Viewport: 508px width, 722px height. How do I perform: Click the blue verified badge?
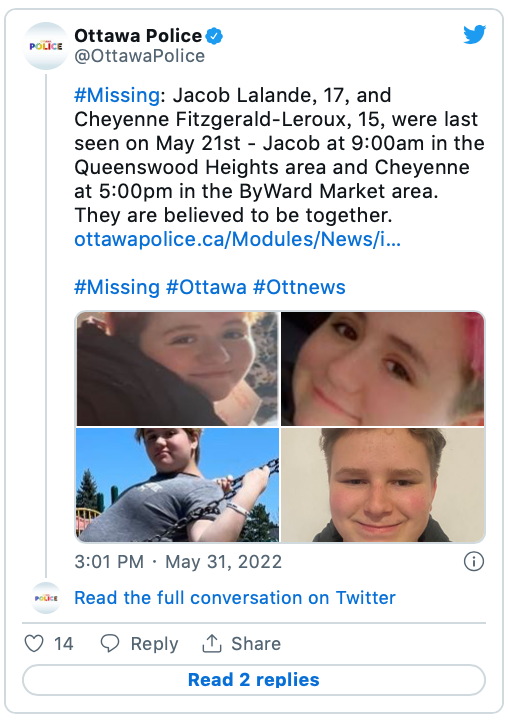(x=214, y=36)
